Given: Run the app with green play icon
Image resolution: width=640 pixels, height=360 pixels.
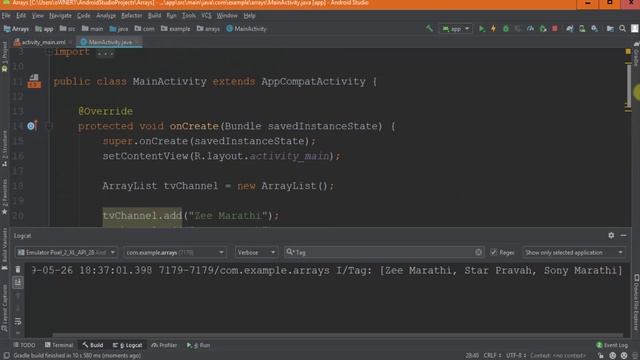Looking at the screenshot, I should pos(482,29).
